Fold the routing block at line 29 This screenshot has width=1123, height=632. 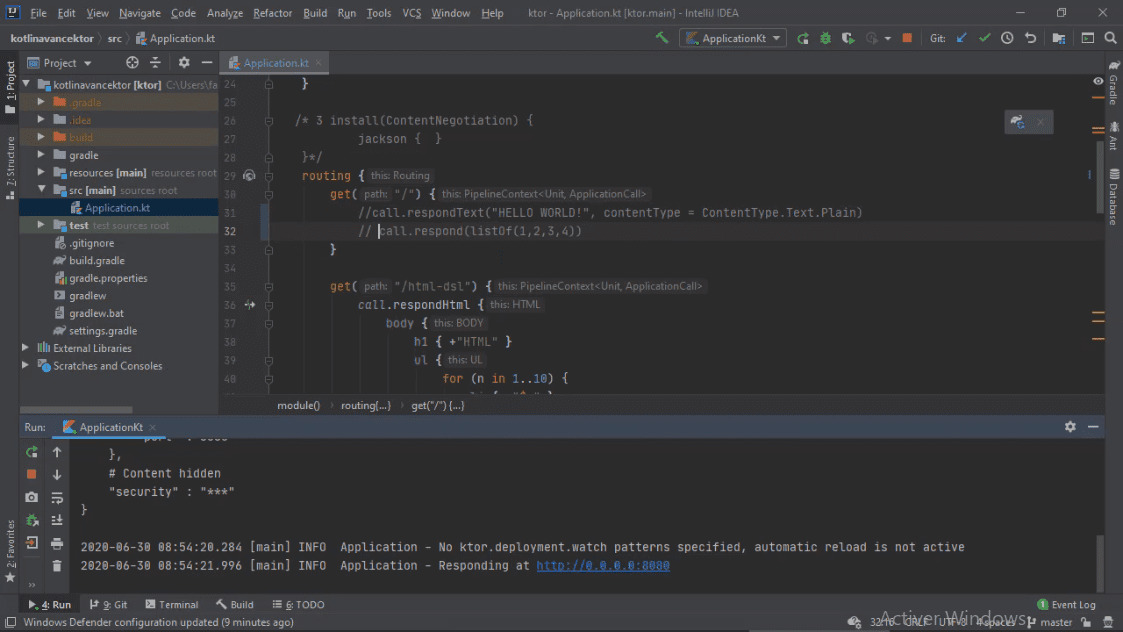coord(269,176)
